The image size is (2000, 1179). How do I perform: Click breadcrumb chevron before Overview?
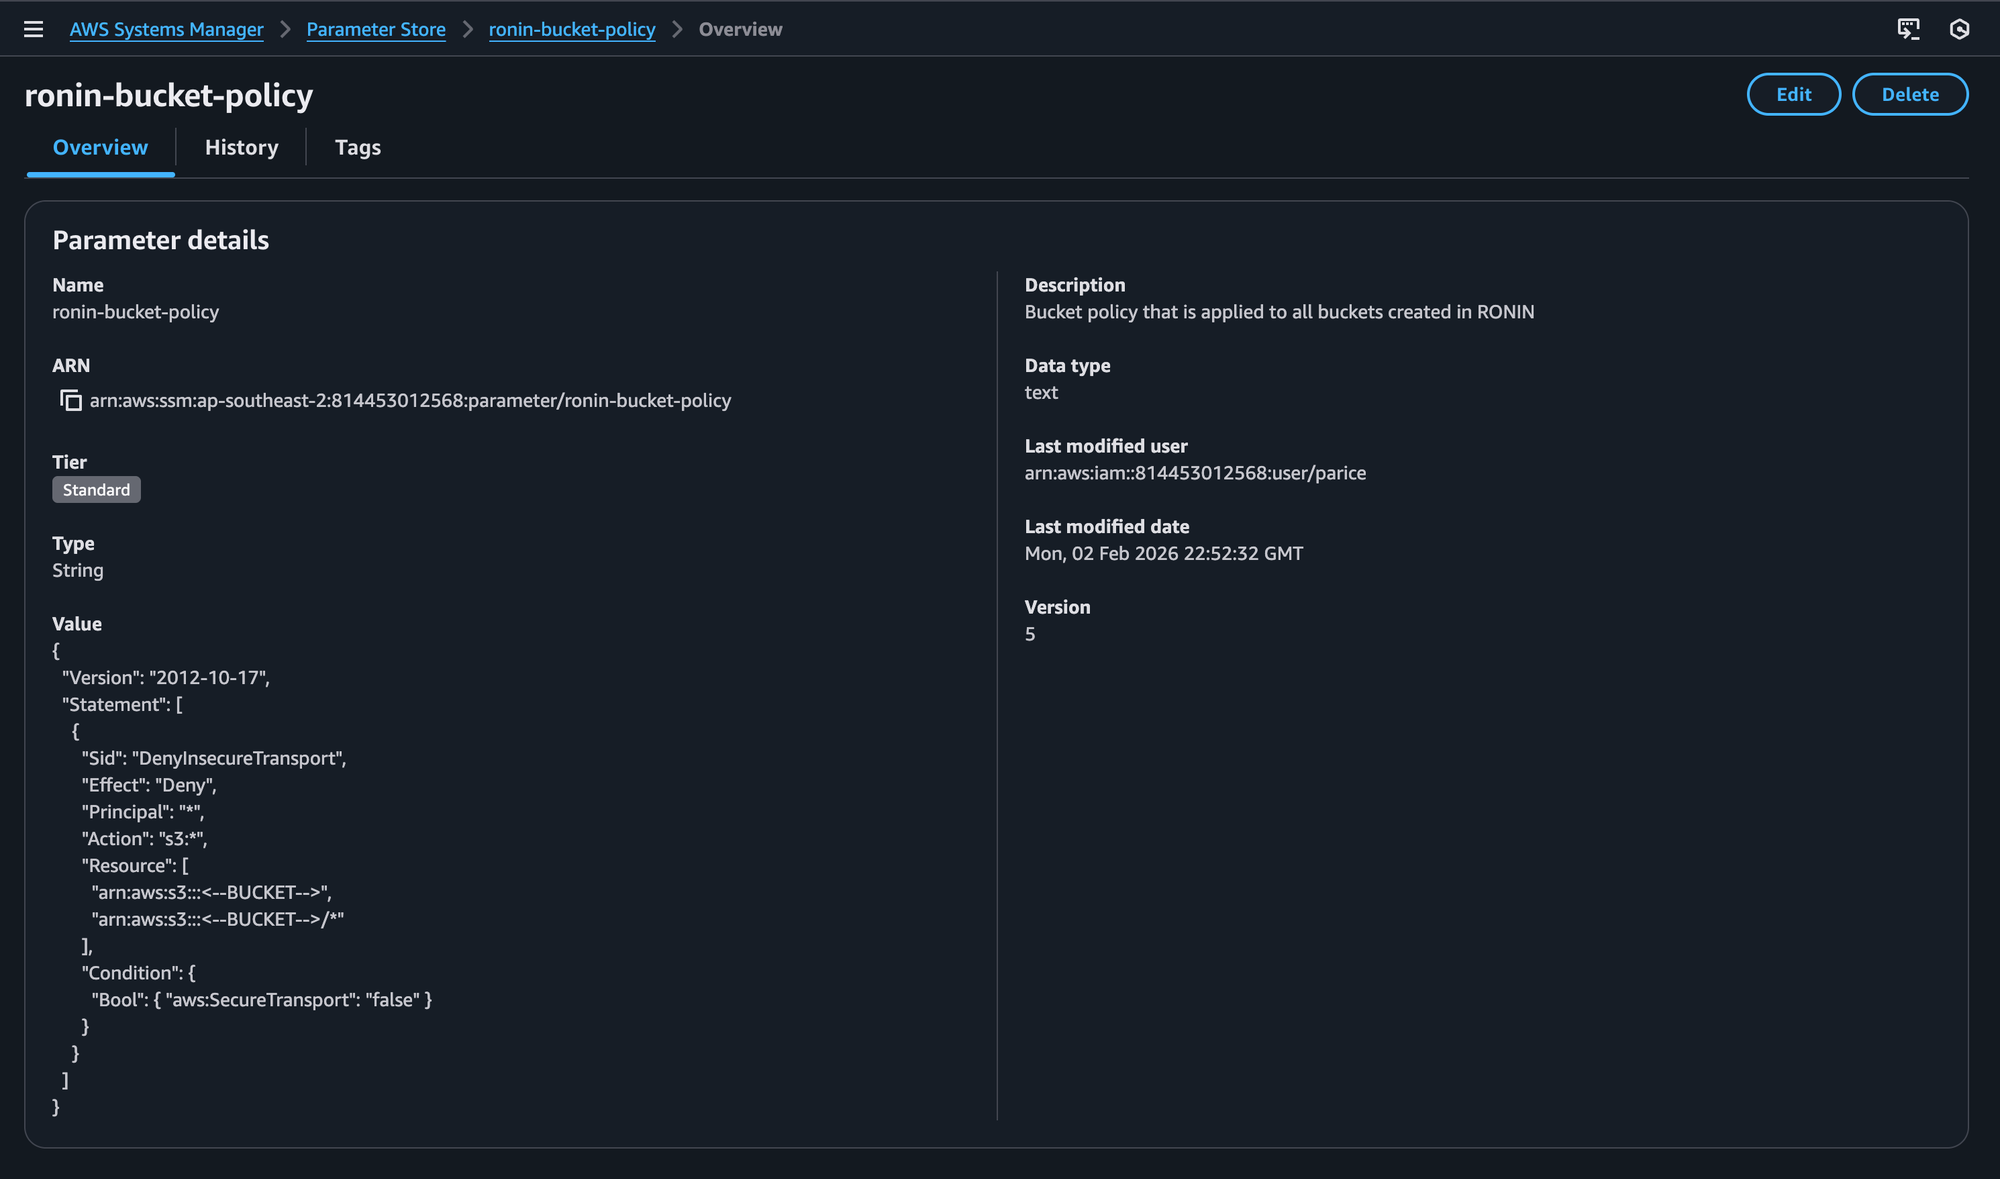[677, 29]
